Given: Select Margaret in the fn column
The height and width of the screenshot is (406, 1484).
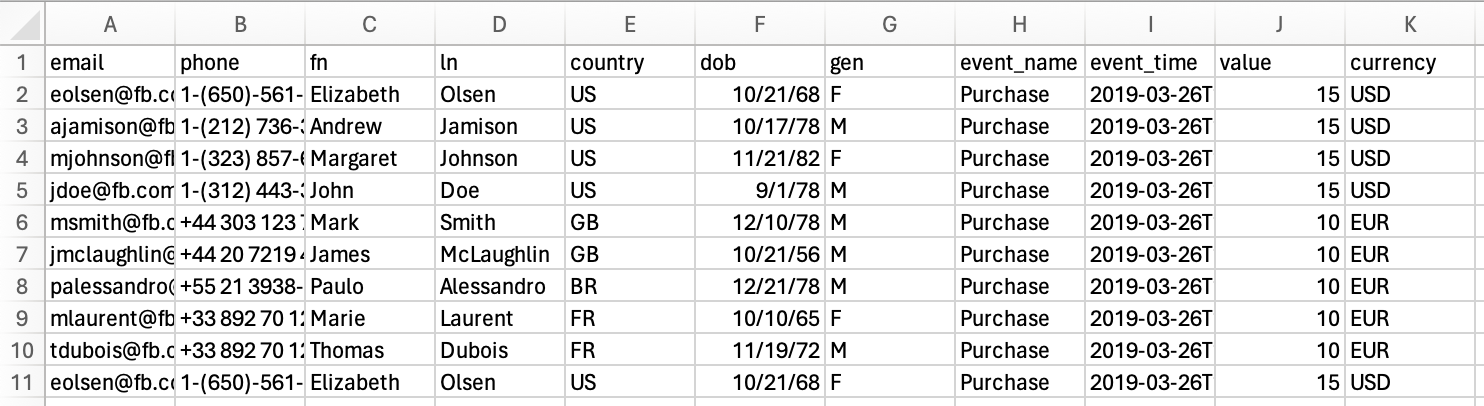Looking at the screenshot, I should pyautogui.click(x=370, y=159).
